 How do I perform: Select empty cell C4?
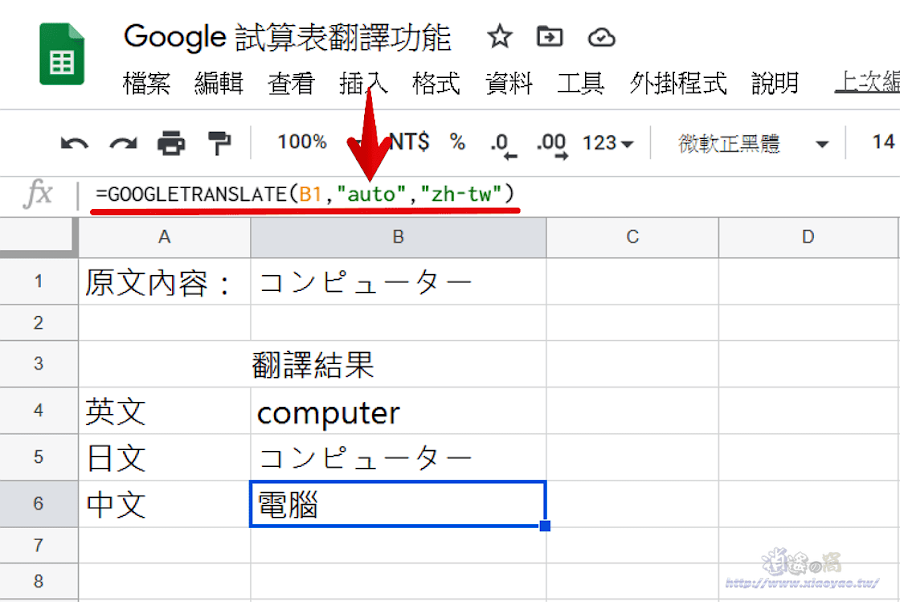click(633, 410)
